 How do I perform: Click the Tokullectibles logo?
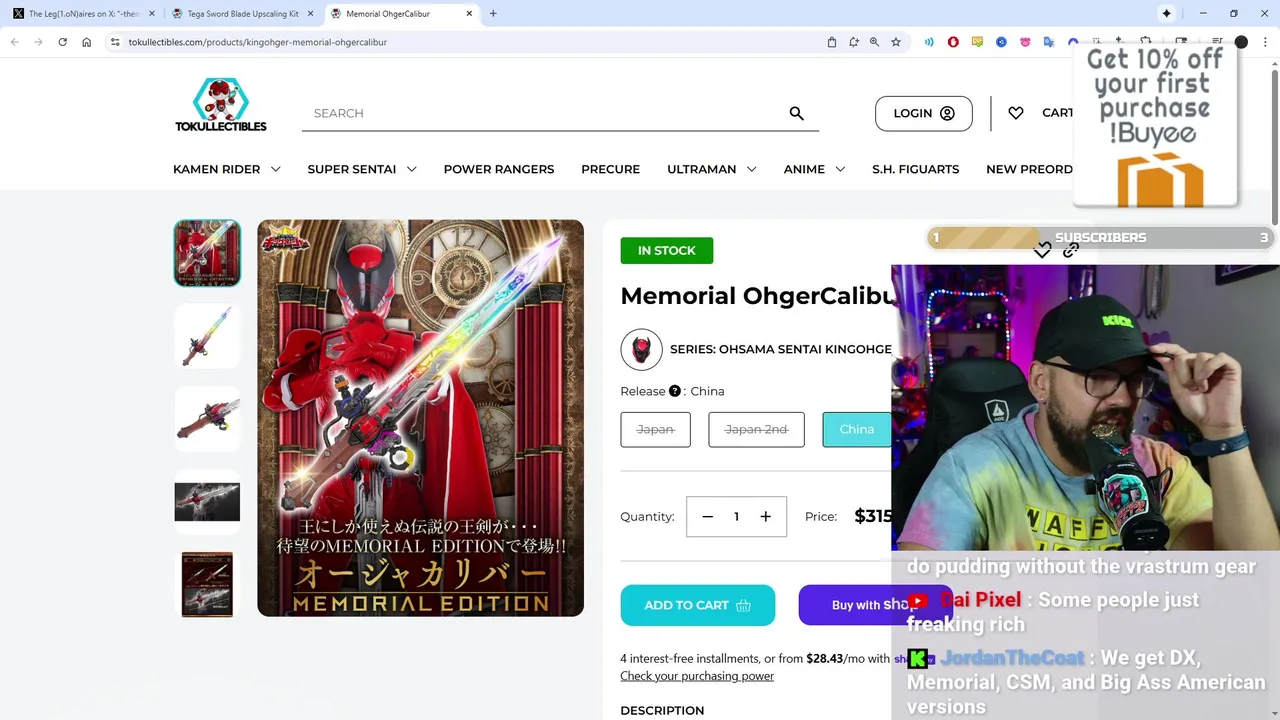coord(221,104)
